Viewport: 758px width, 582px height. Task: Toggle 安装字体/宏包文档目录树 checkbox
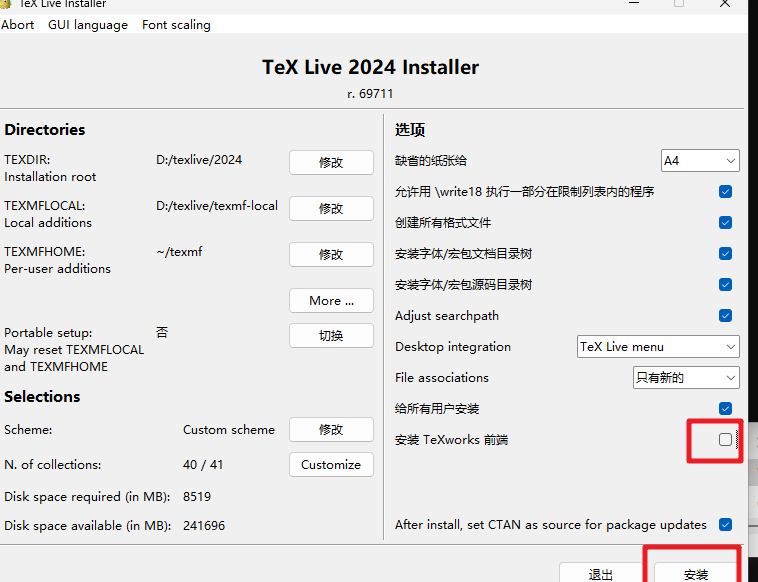coord(725,253)
